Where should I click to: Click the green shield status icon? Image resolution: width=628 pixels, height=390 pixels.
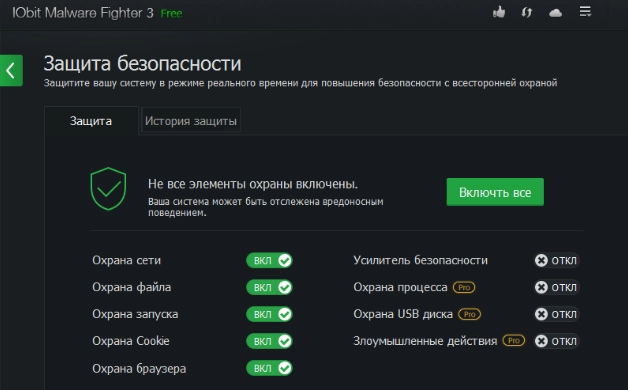click(108, 189)
